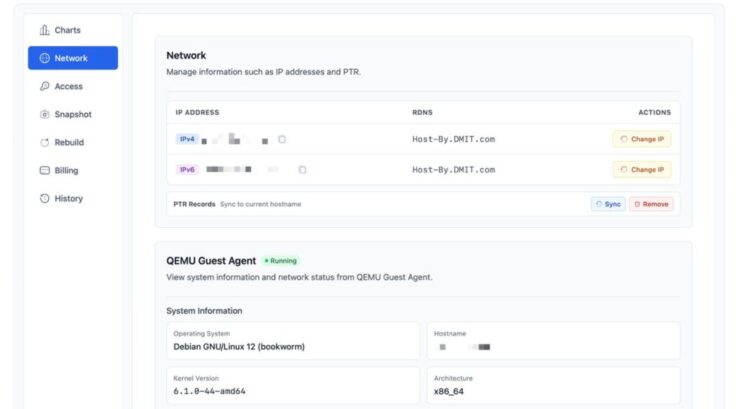The height and width of the screenshot is (409, 736).
Task: Click the Access key icon
Action: [45, 86]
